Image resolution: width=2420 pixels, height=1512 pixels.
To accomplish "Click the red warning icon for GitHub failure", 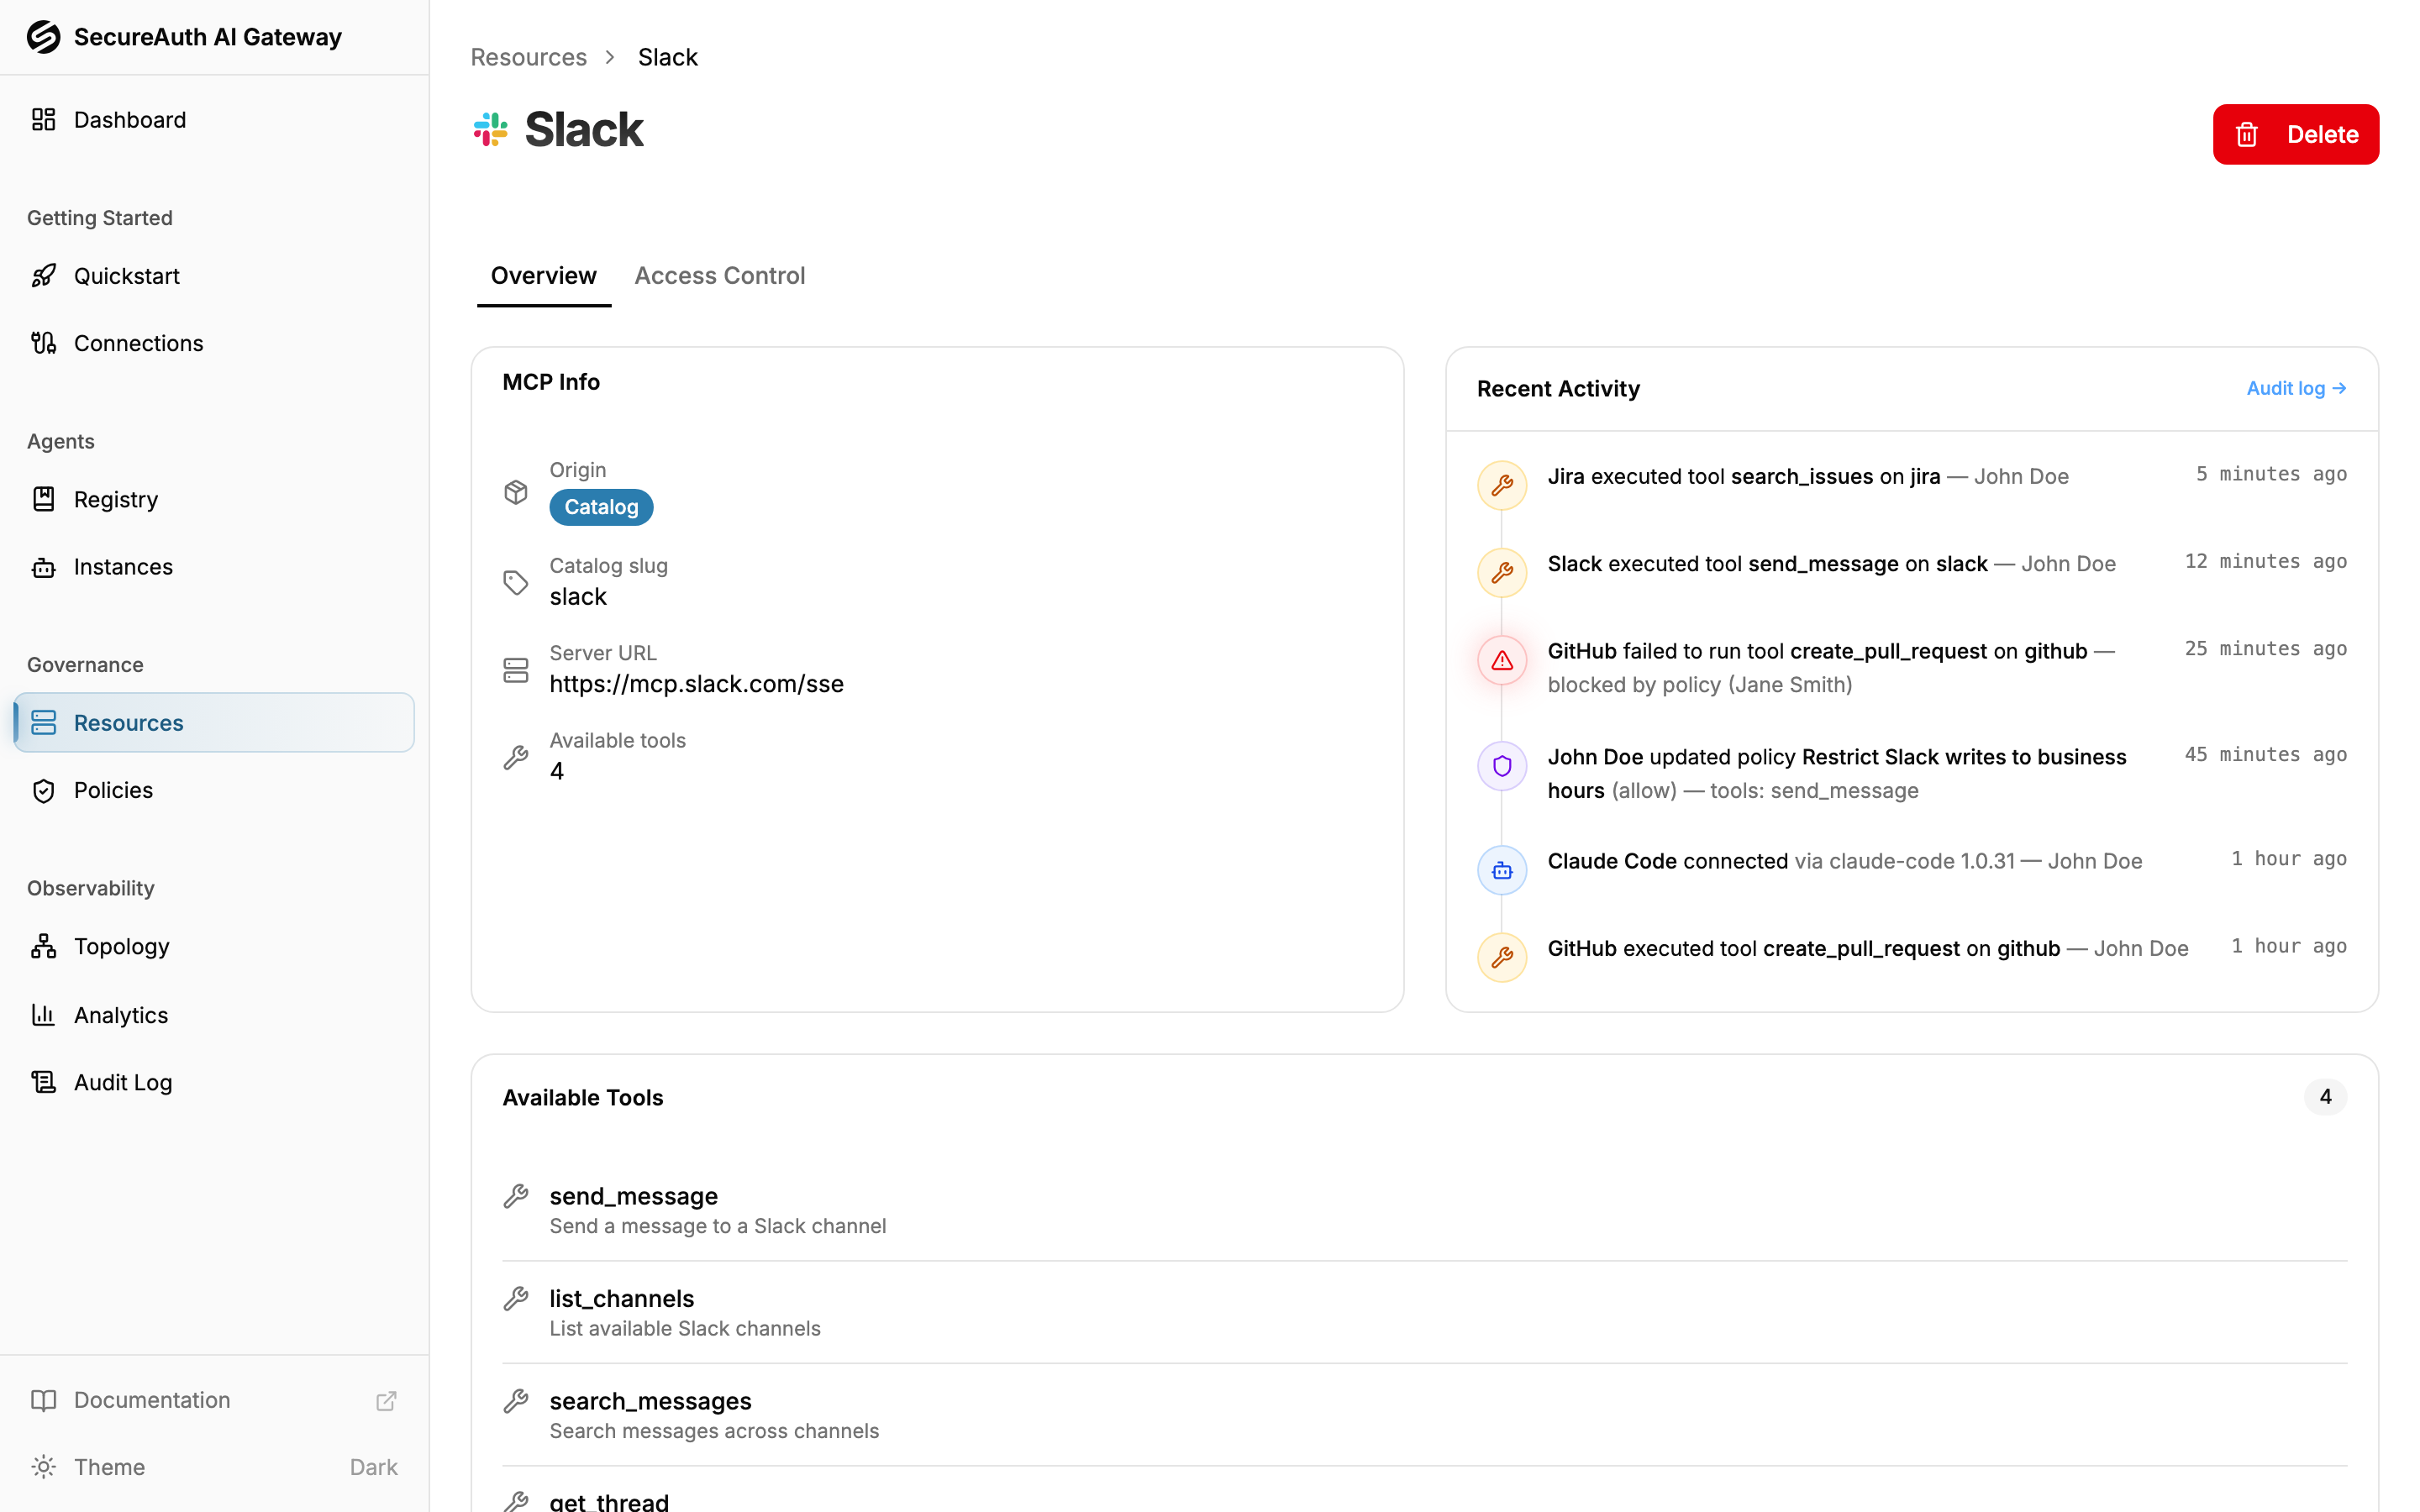I will (1502, 660).
